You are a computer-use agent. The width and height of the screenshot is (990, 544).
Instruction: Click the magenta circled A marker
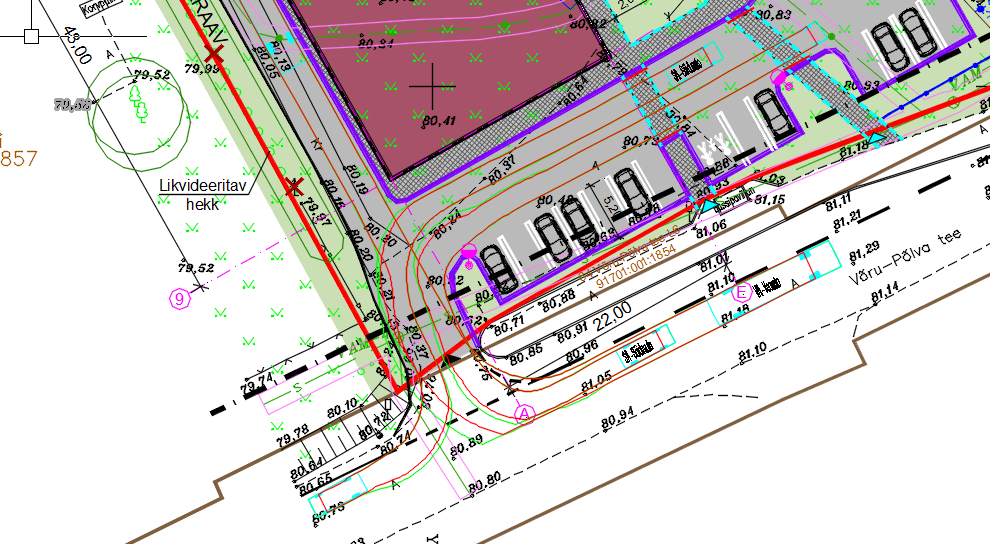(x=524, y=412)
